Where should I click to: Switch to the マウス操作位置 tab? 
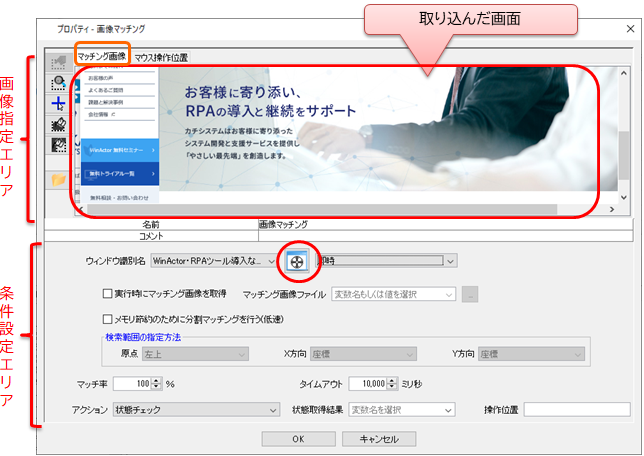pos(161,58)
